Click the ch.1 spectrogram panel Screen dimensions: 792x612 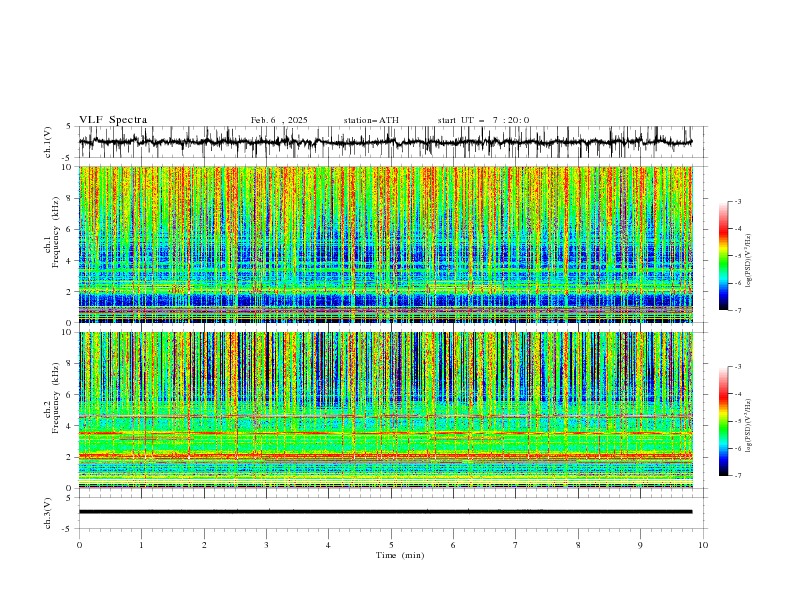386,244
